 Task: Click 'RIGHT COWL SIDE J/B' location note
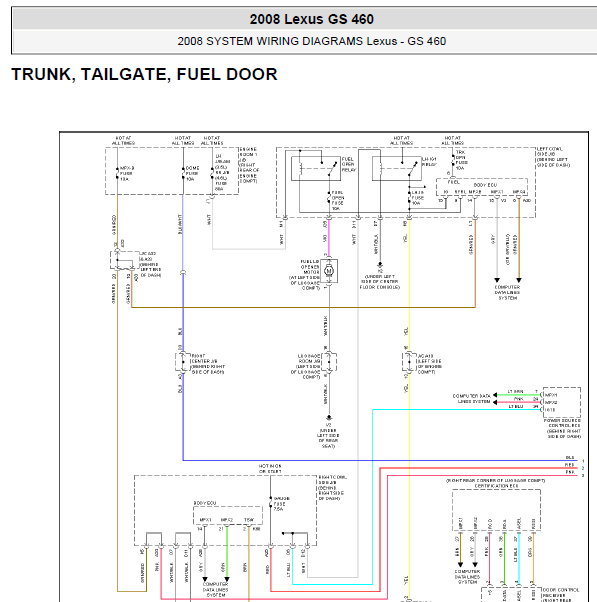[x=332, y=488]
